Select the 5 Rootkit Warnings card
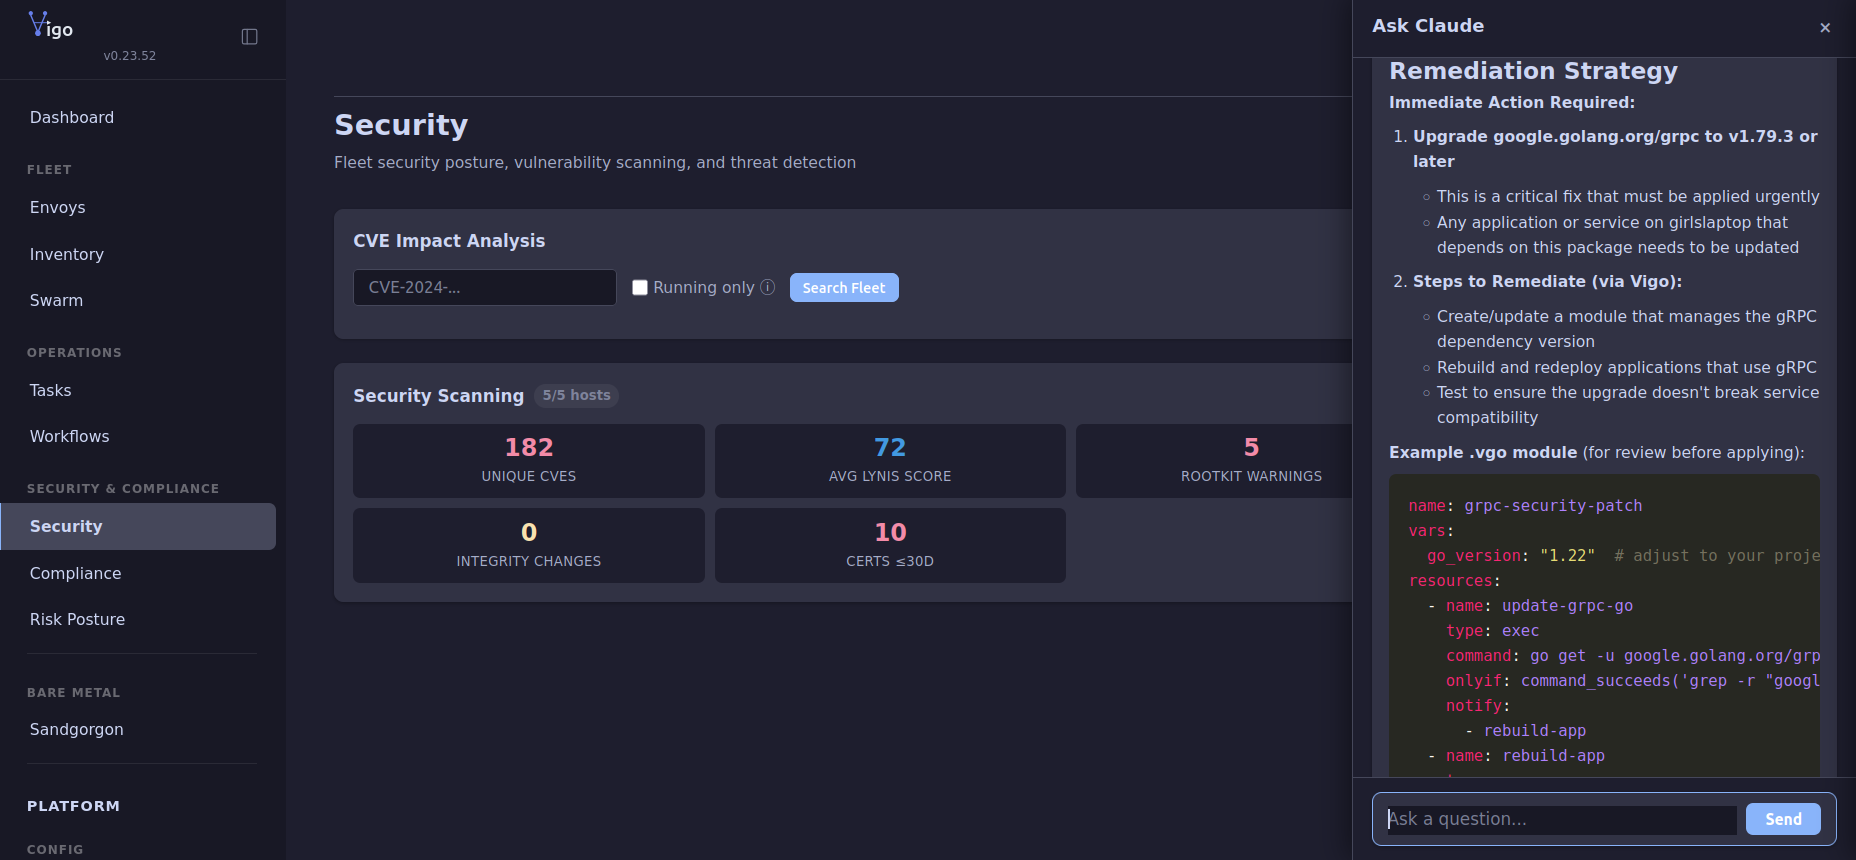This screenshot has width=1856, height=860. 1214,461
